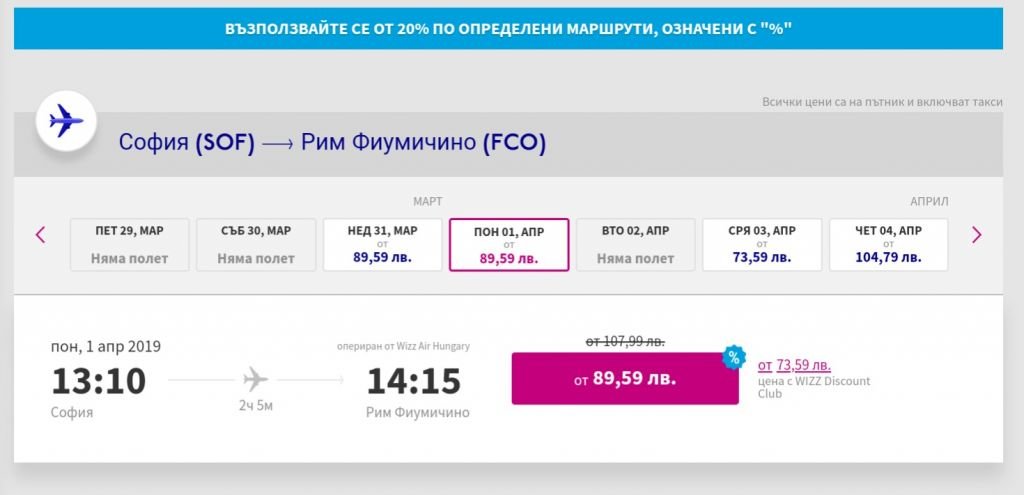Choose Sunday 31 March for 89,59 лв.
The height and width of the screenshot is (495, 1024).
click(x=382, y=244)
